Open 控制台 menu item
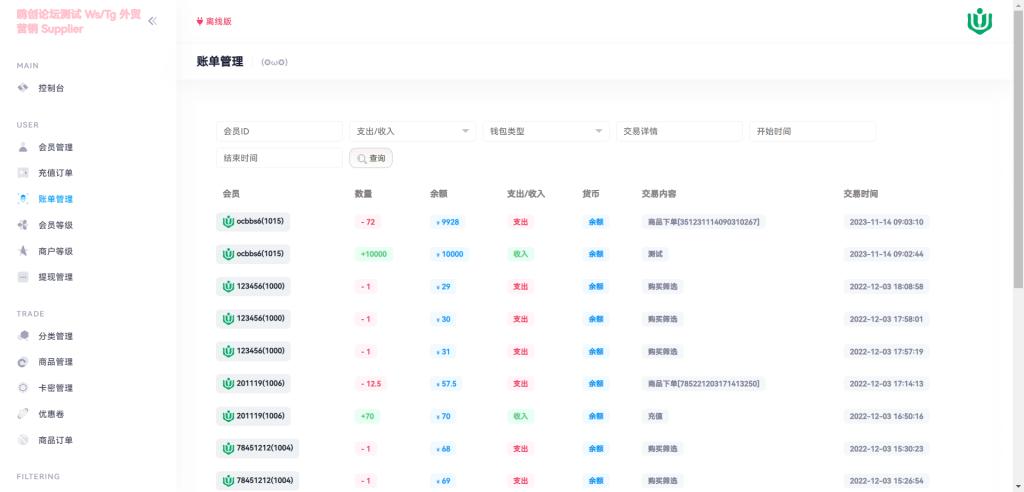The height and width of the screenshot is (492, 1024). pyautogui.click(x=52, y=88)
